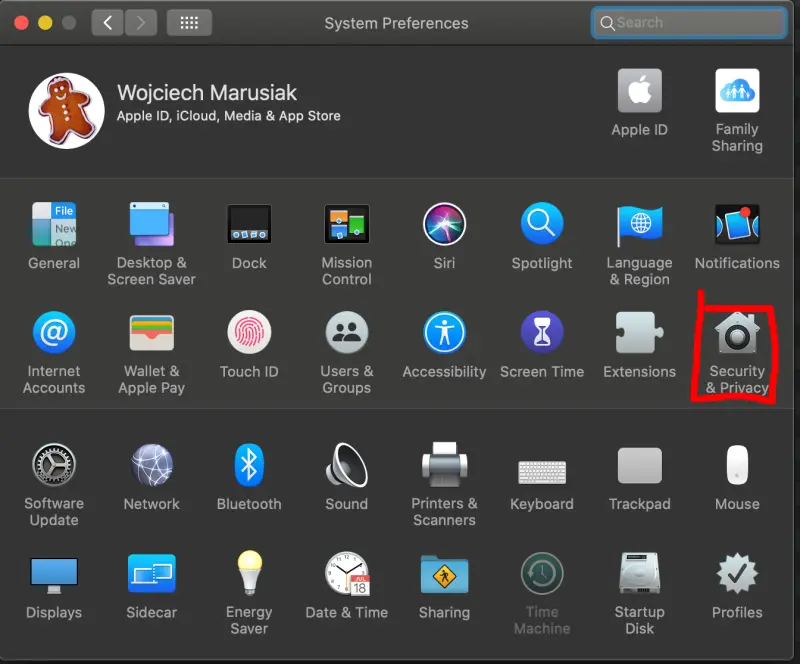Open Siri settings
800x664 pixels.
click(444, 225)
